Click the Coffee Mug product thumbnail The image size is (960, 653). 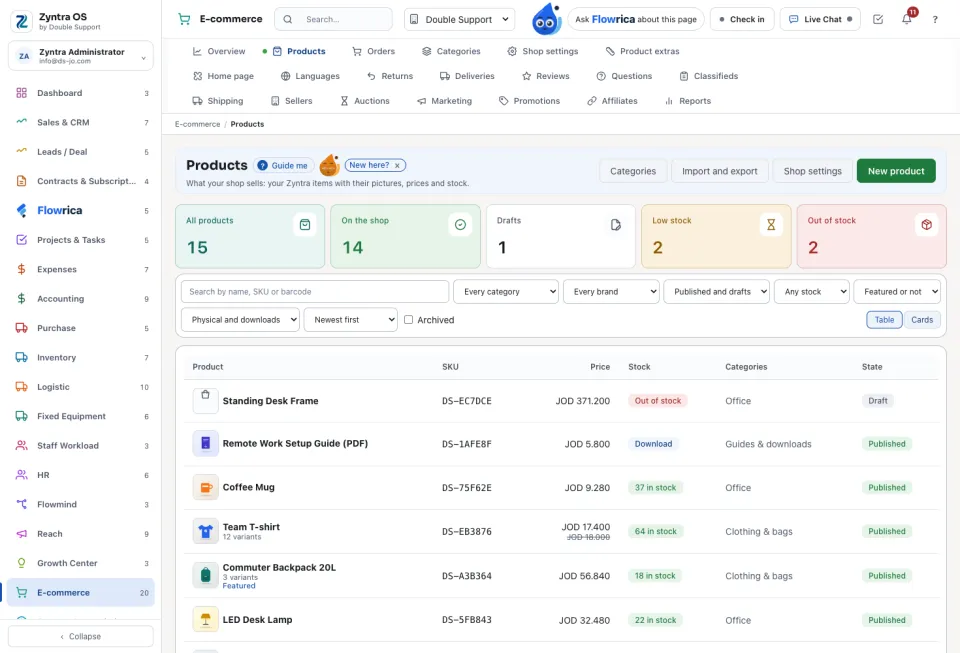pyautogui.click(x=206, y=488)
